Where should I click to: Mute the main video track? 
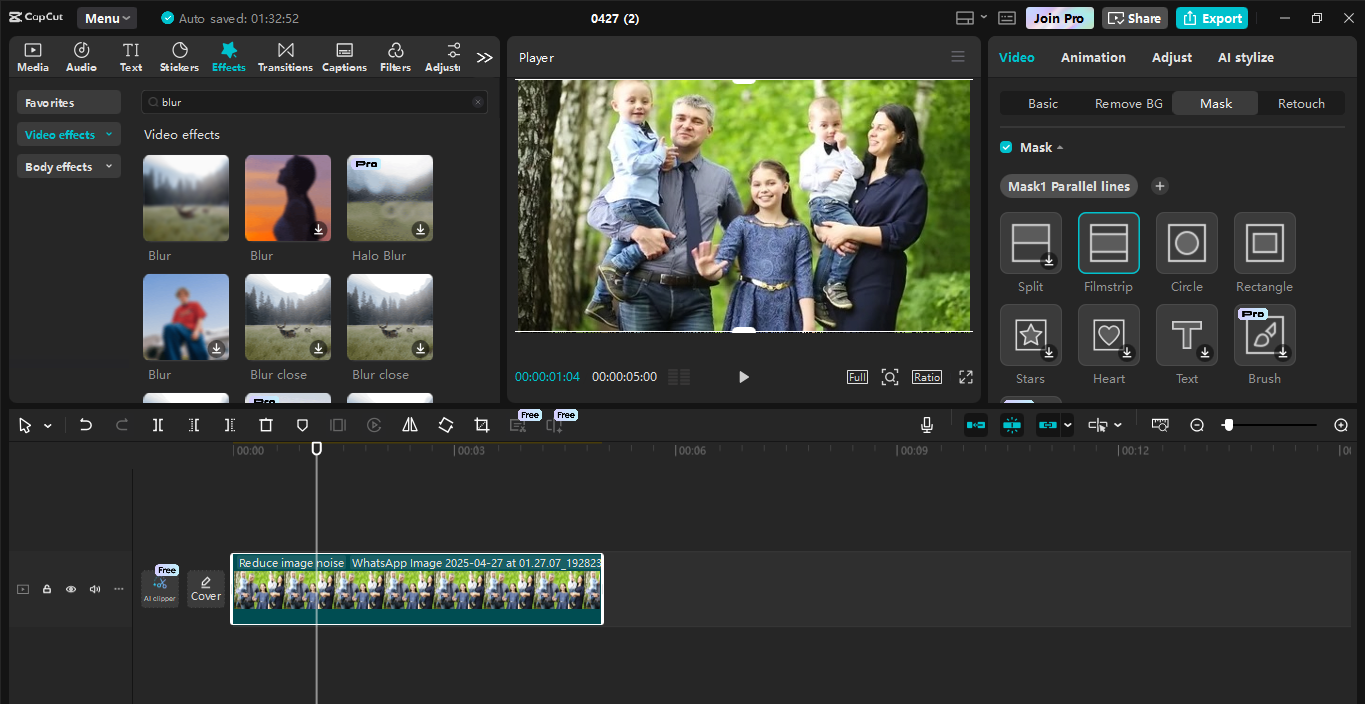point(95,589)
